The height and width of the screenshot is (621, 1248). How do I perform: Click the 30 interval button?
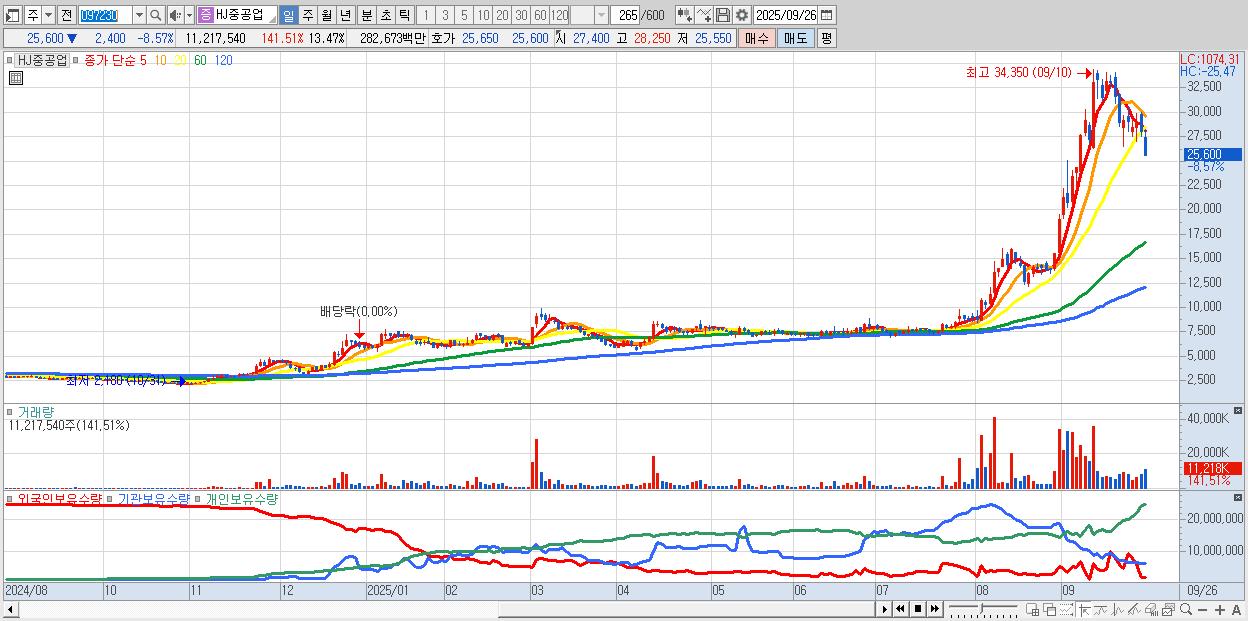coord(521,15)
